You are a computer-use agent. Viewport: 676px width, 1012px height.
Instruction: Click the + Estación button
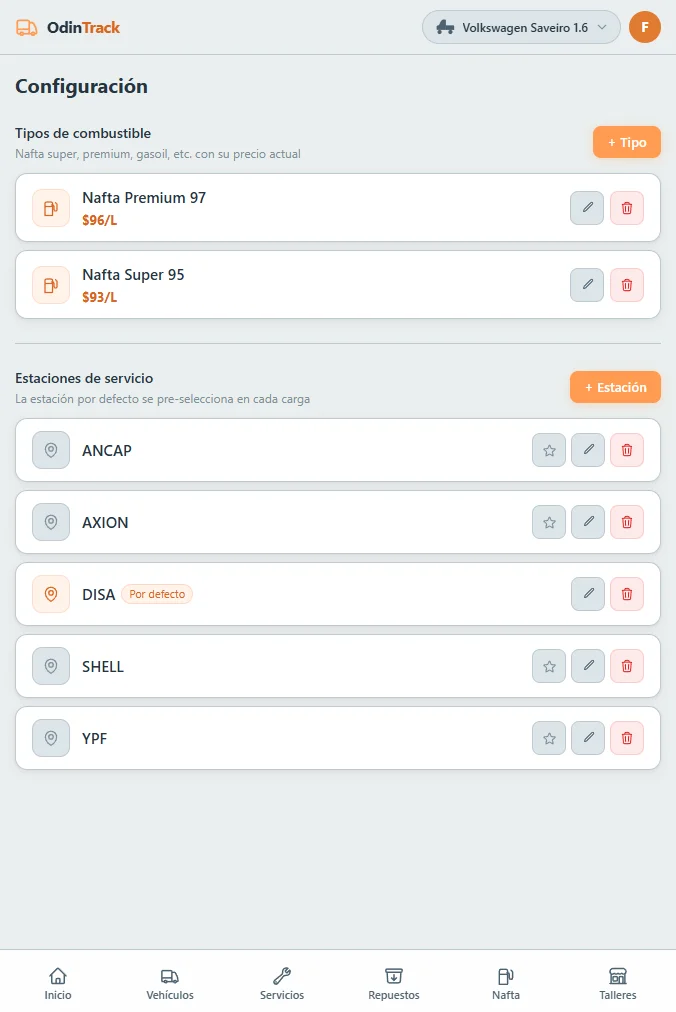[615, 387]
